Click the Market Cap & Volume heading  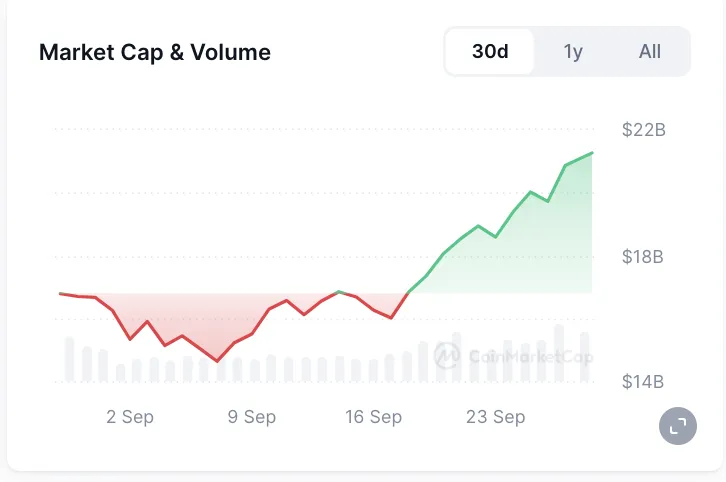pos(155,52)
